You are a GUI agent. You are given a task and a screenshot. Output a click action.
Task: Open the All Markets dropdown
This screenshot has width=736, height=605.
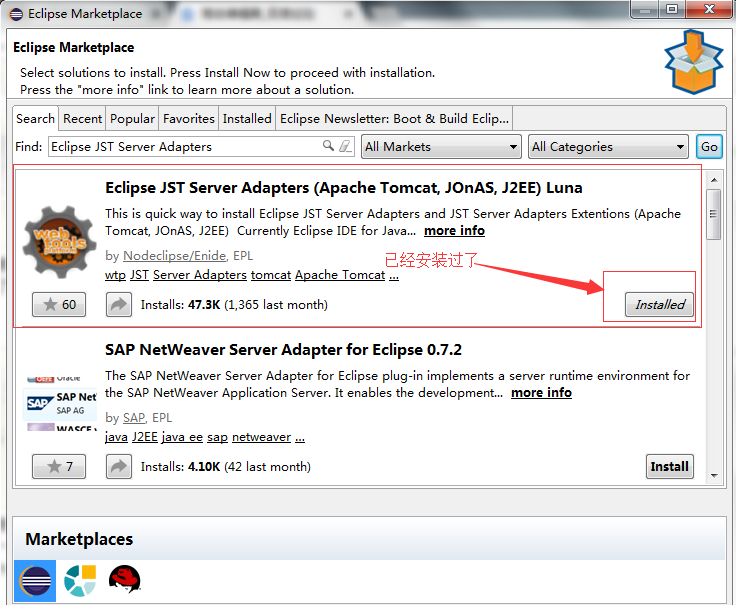[x=441, y=147]
